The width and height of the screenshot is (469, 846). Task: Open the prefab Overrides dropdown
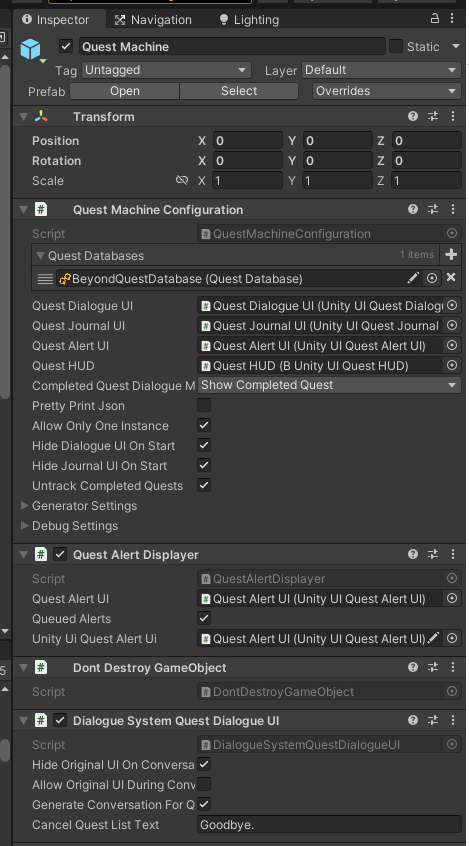(386, 91)
